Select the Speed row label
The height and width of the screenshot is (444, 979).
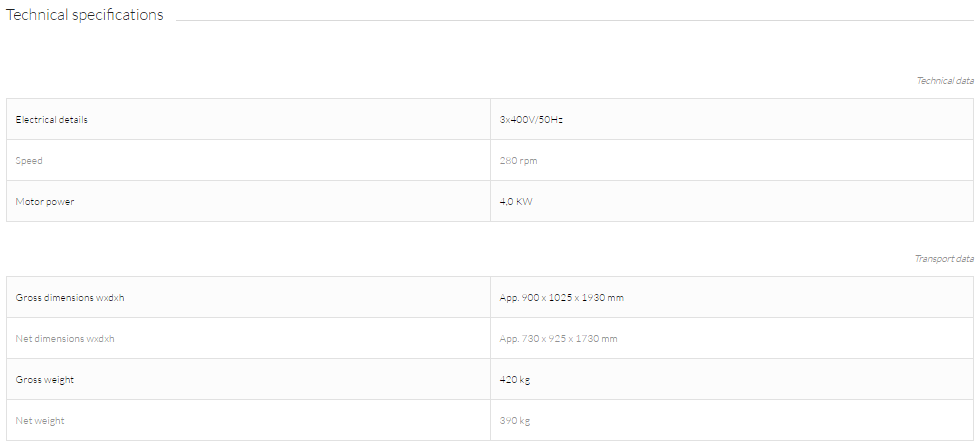[29, 160]
